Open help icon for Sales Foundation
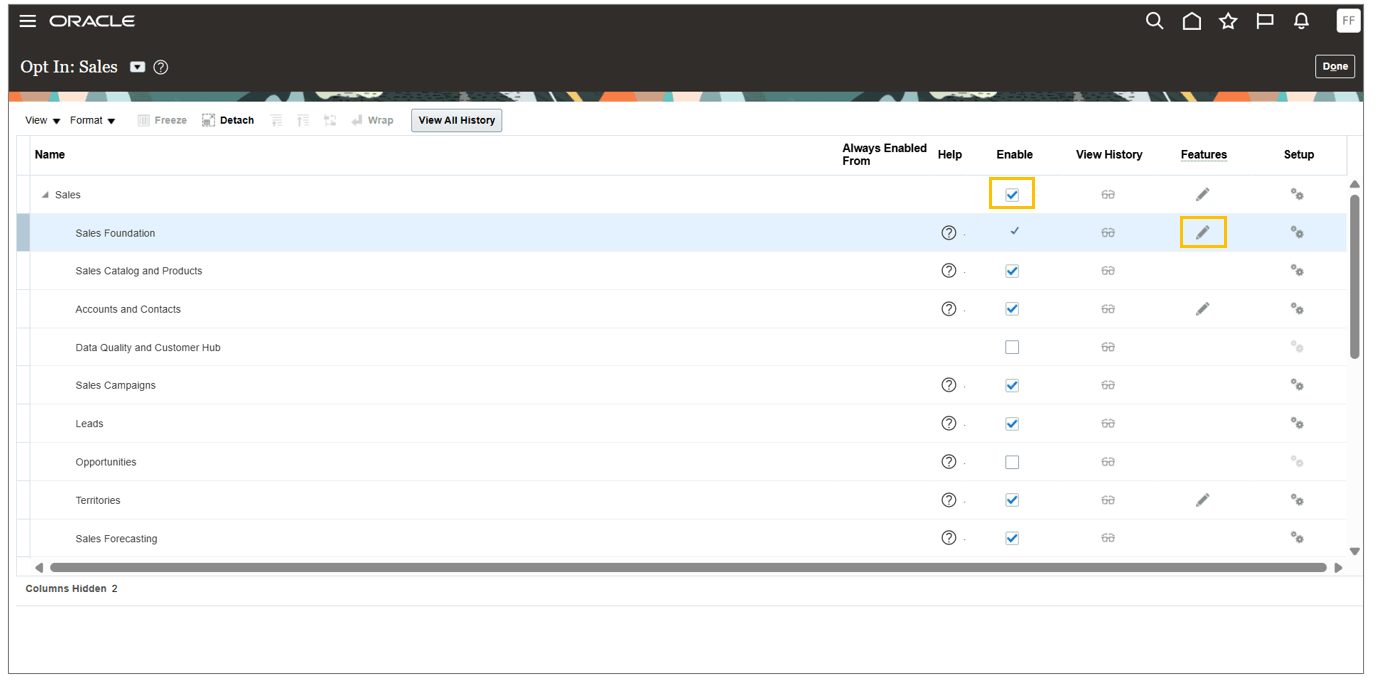The image size is (1380, 681). click(x=949, y=232)
